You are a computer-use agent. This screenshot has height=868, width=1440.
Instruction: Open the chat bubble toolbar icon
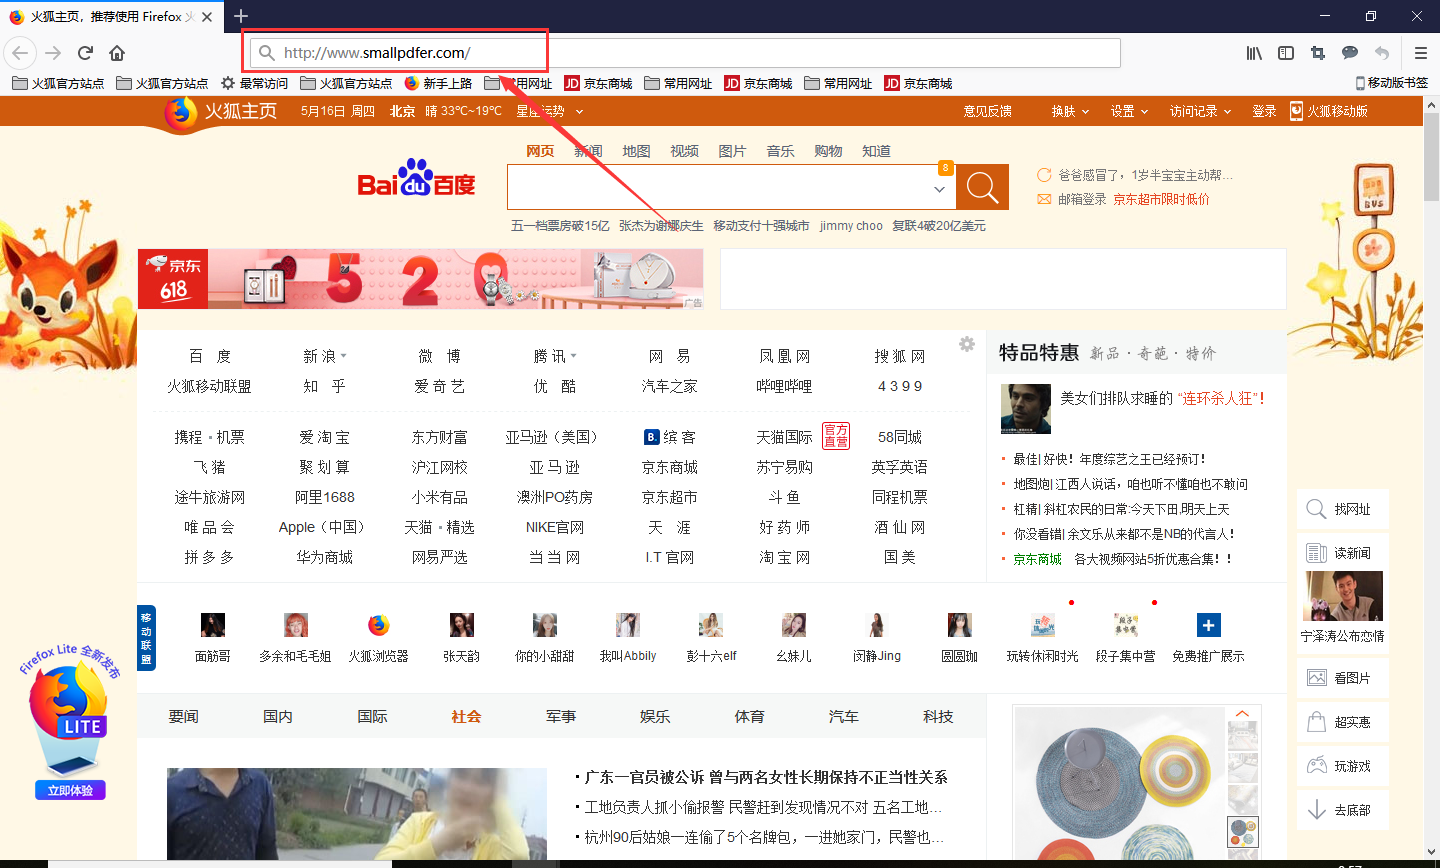click(1350, 53)
